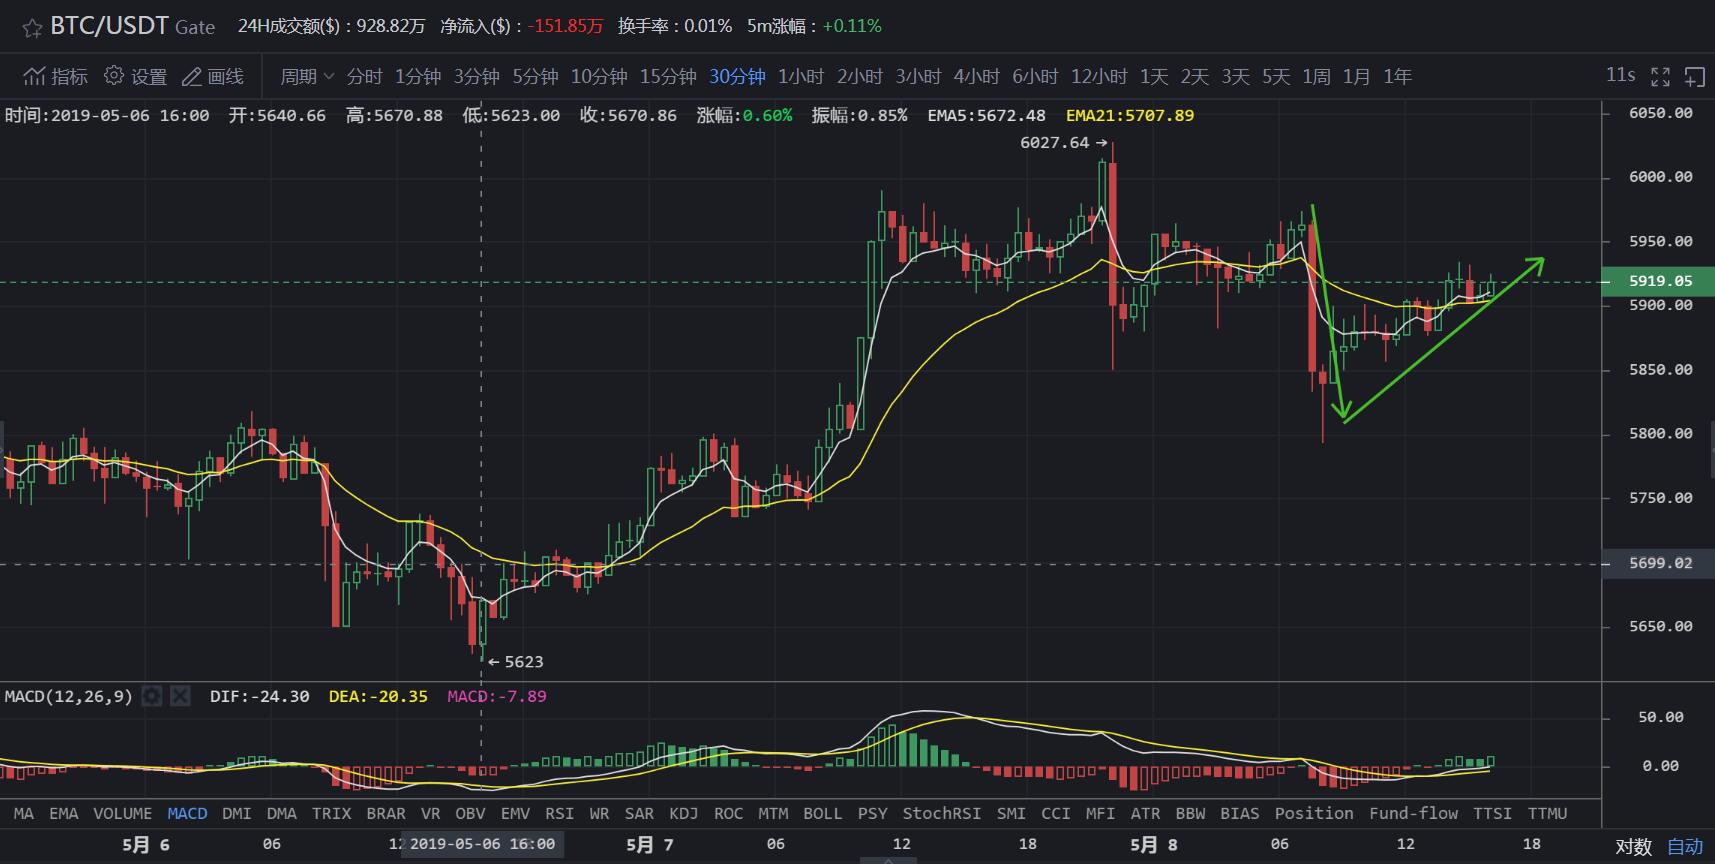Click the add-chart-window icon at top right

pyautogui.click(x=1695, y=76)
